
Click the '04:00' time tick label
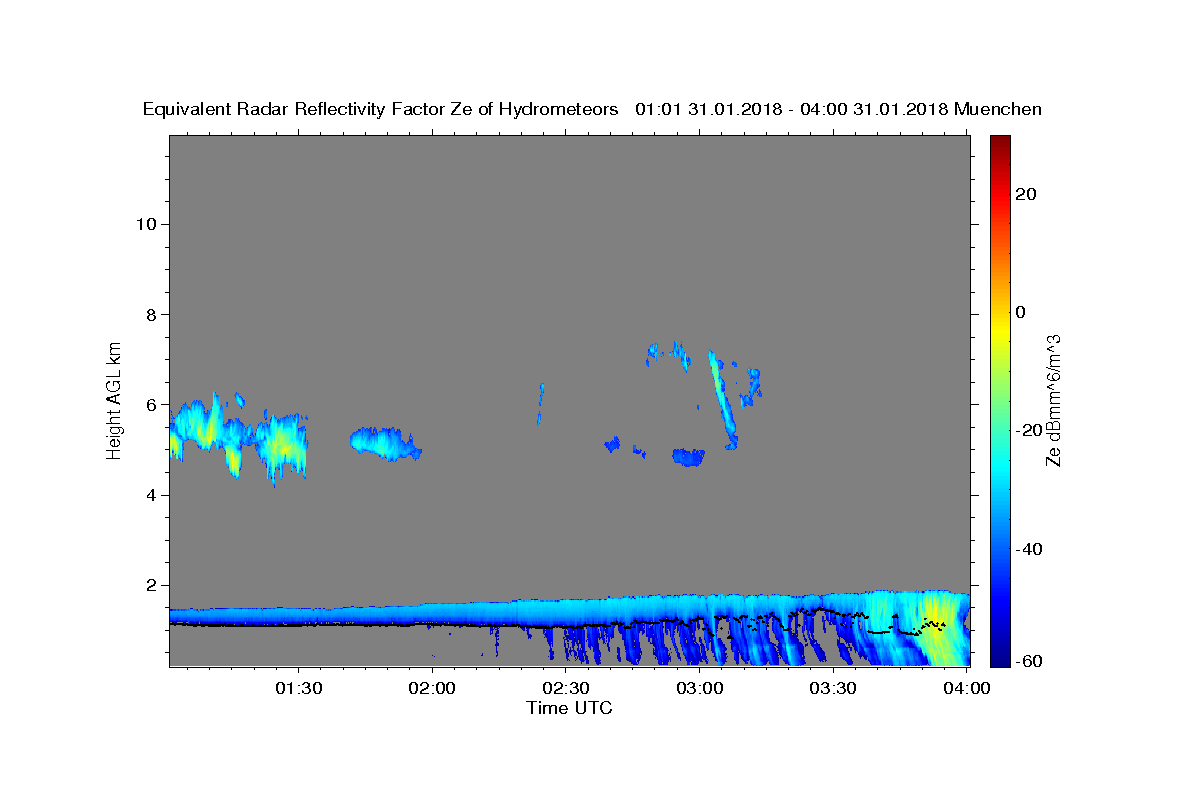point(966,688)
